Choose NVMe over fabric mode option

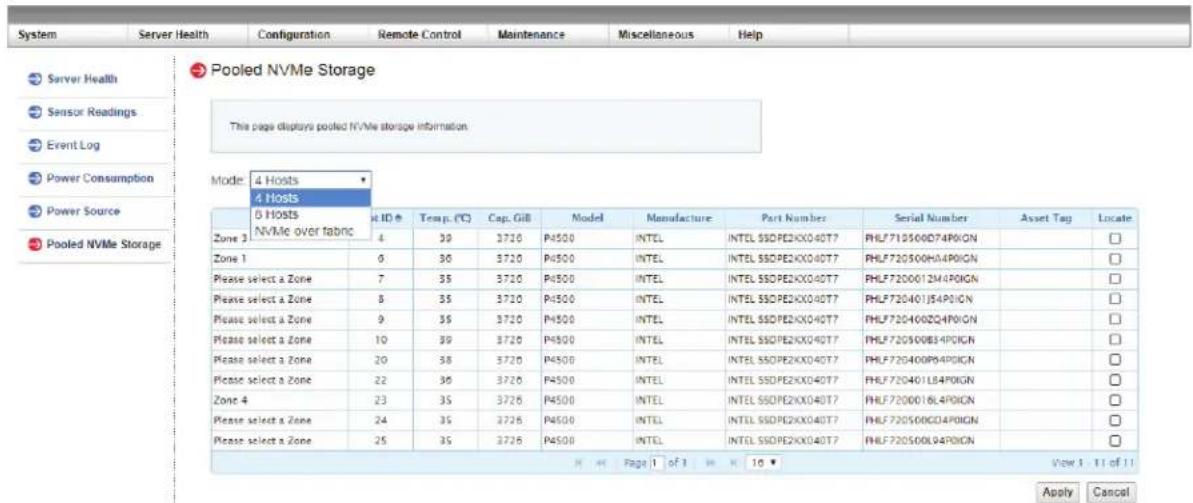pyautogui.click(x=310, y=229)
